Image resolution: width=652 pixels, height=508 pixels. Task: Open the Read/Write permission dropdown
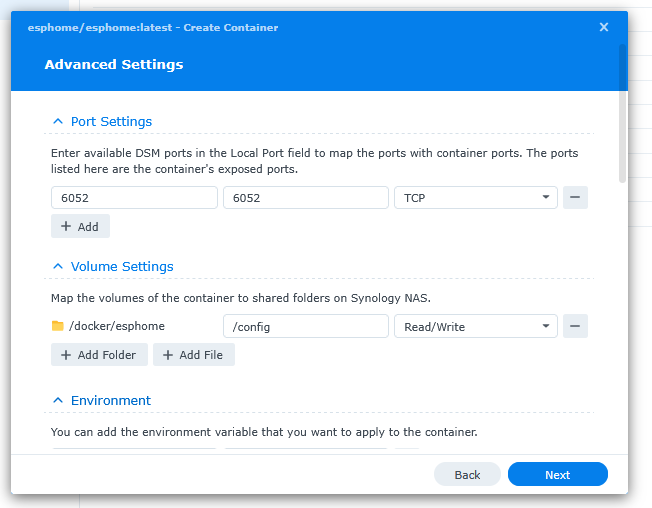click(476, 326)
